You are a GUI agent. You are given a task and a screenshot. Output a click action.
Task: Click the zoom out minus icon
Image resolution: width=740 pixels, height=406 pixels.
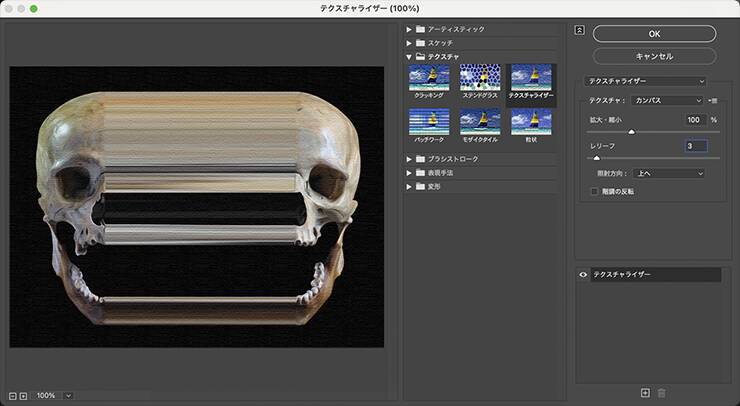pos(12,396)
